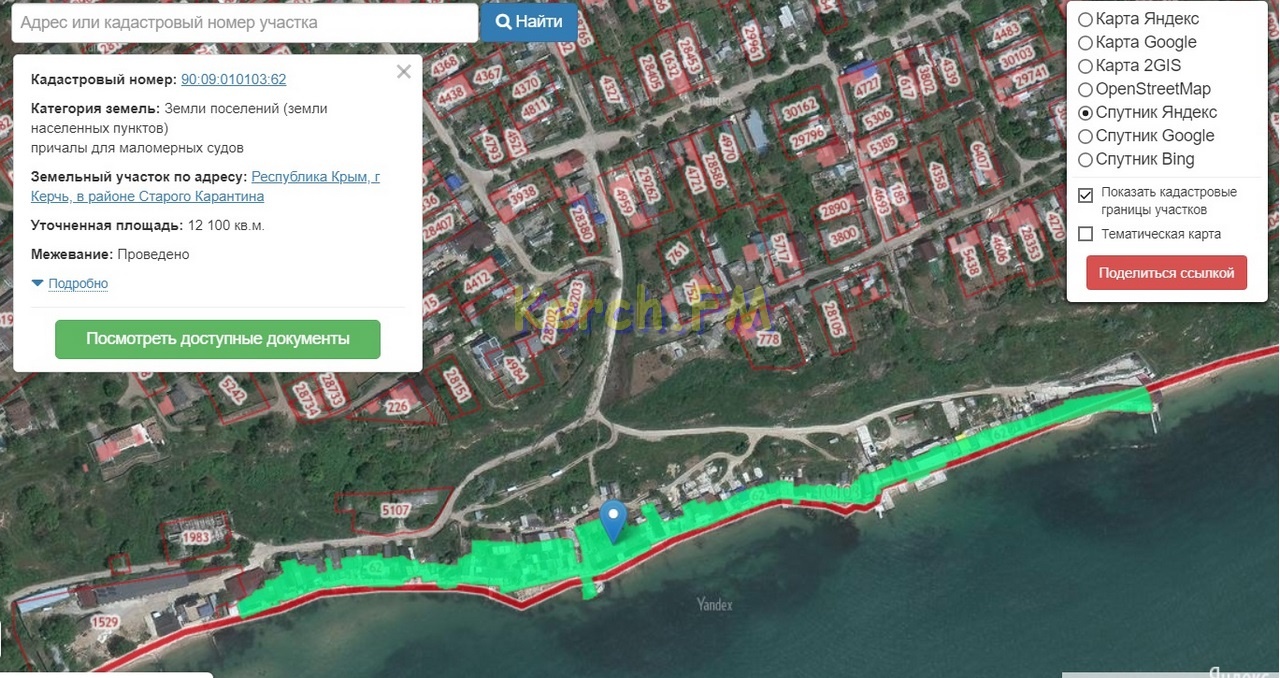Focus the address or cadastral number field
Screen dimensions: 1280x678
[244, 22]
